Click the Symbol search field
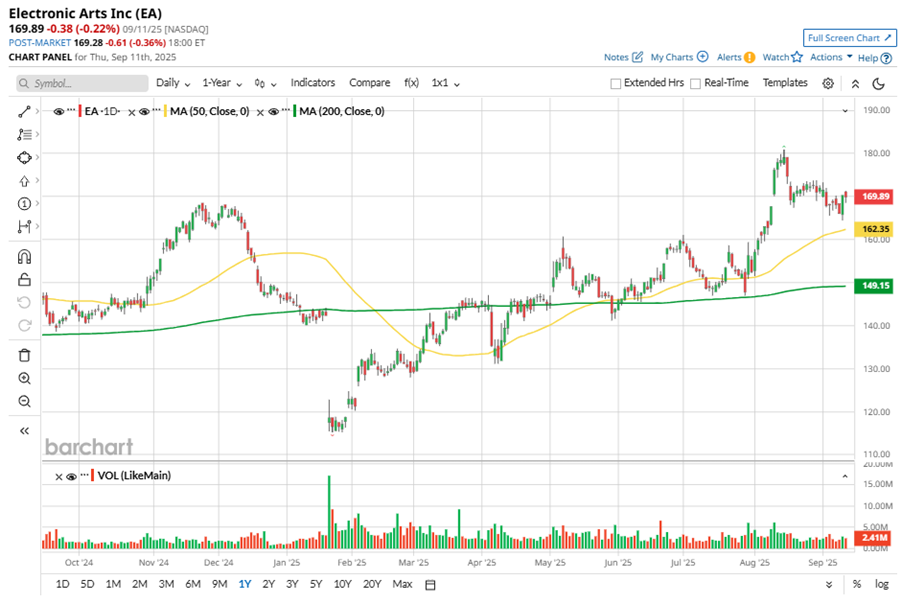902x603 pixels. point(82,83)
